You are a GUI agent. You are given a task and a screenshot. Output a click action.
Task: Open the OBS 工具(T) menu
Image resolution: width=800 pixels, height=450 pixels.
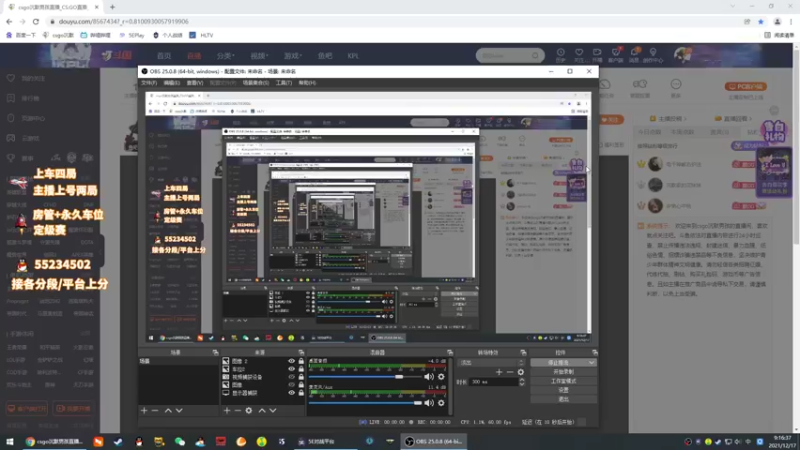284,83
